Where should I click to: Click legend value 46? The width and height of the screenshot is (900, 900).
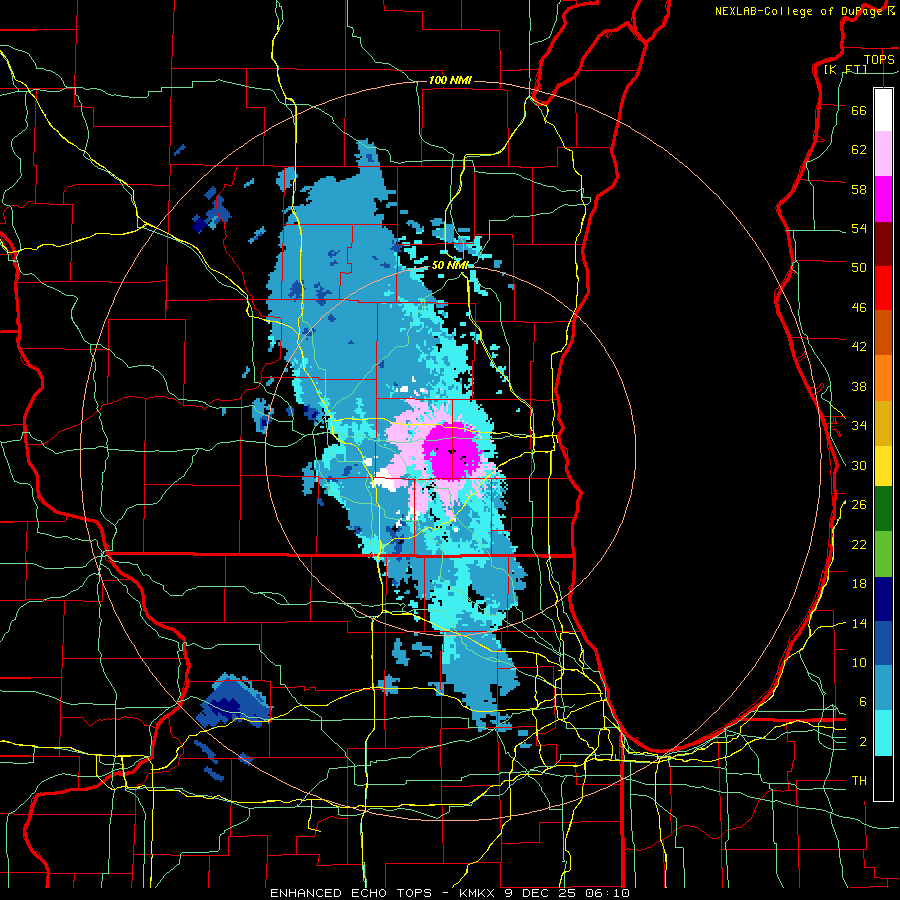(x=859, y=308)
